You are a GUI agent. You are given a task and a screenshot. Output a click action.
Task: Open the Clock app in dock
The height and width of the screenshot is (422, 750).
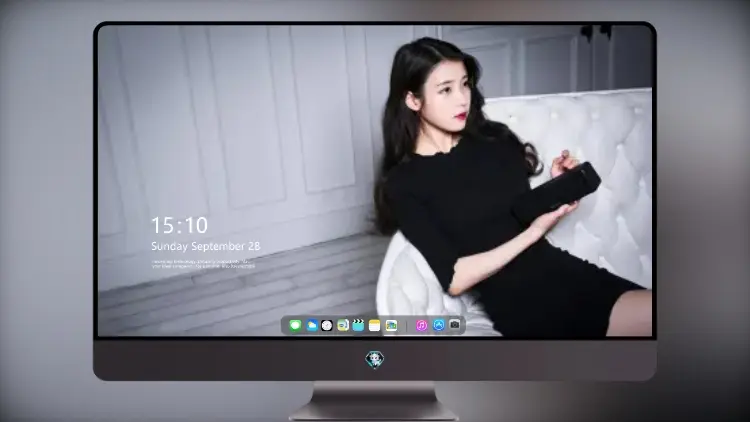pos(327,326)
